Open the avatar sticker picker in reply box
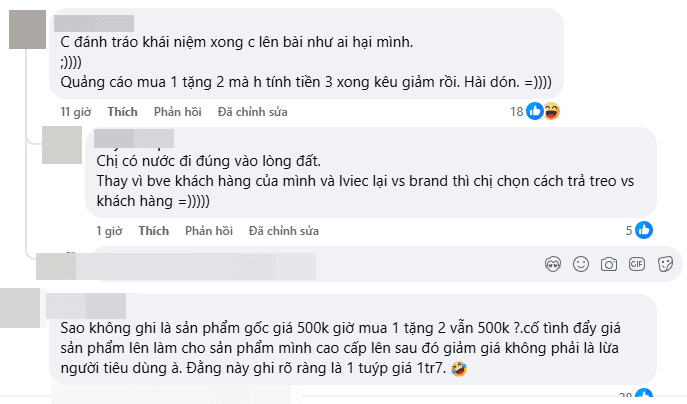Image resolution: width=687 pixels, height=404 pixels. pos(553,265)
